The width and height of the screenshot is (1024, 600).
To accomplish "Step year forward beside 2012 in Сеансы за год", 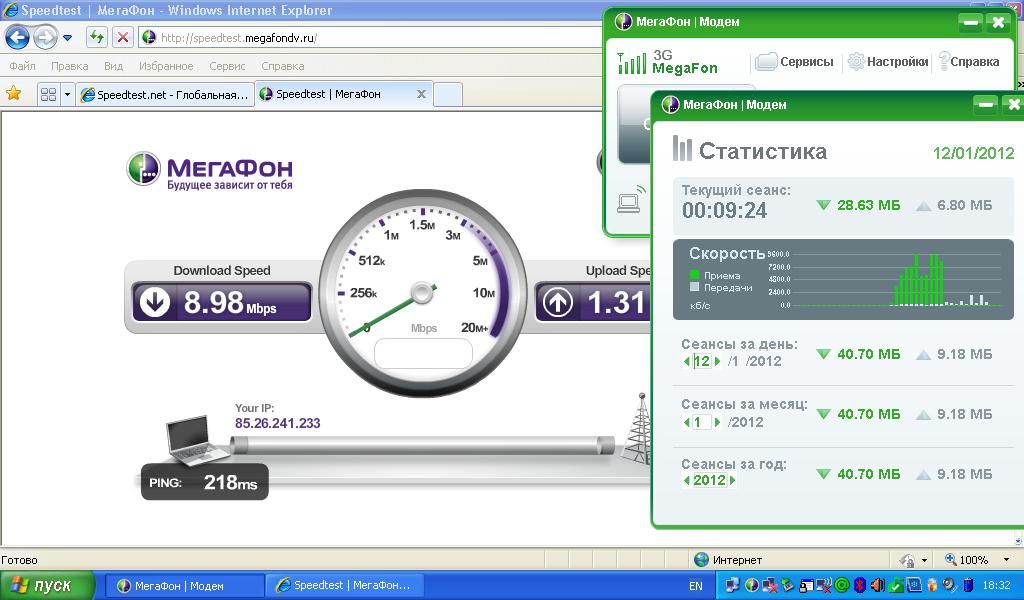I will click(733, 481).
